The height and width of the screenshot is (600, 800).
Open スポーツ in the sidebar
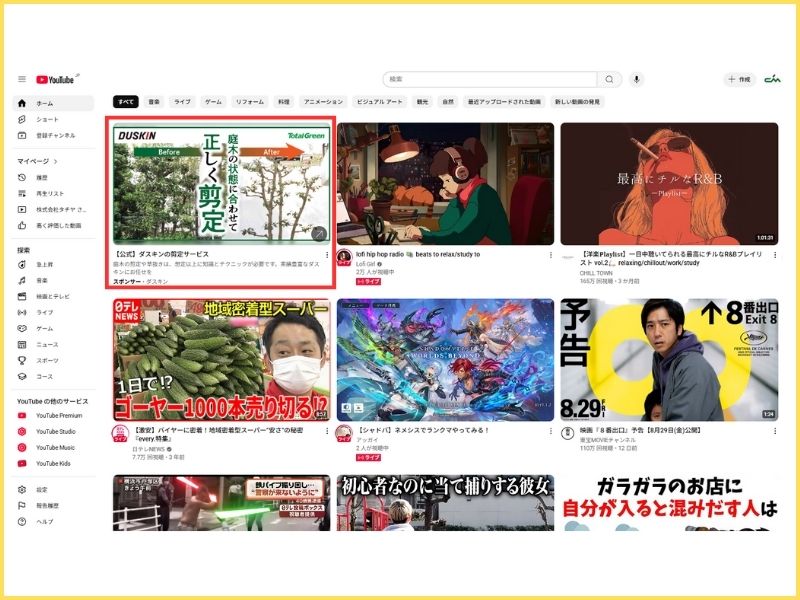coord(53,360)
